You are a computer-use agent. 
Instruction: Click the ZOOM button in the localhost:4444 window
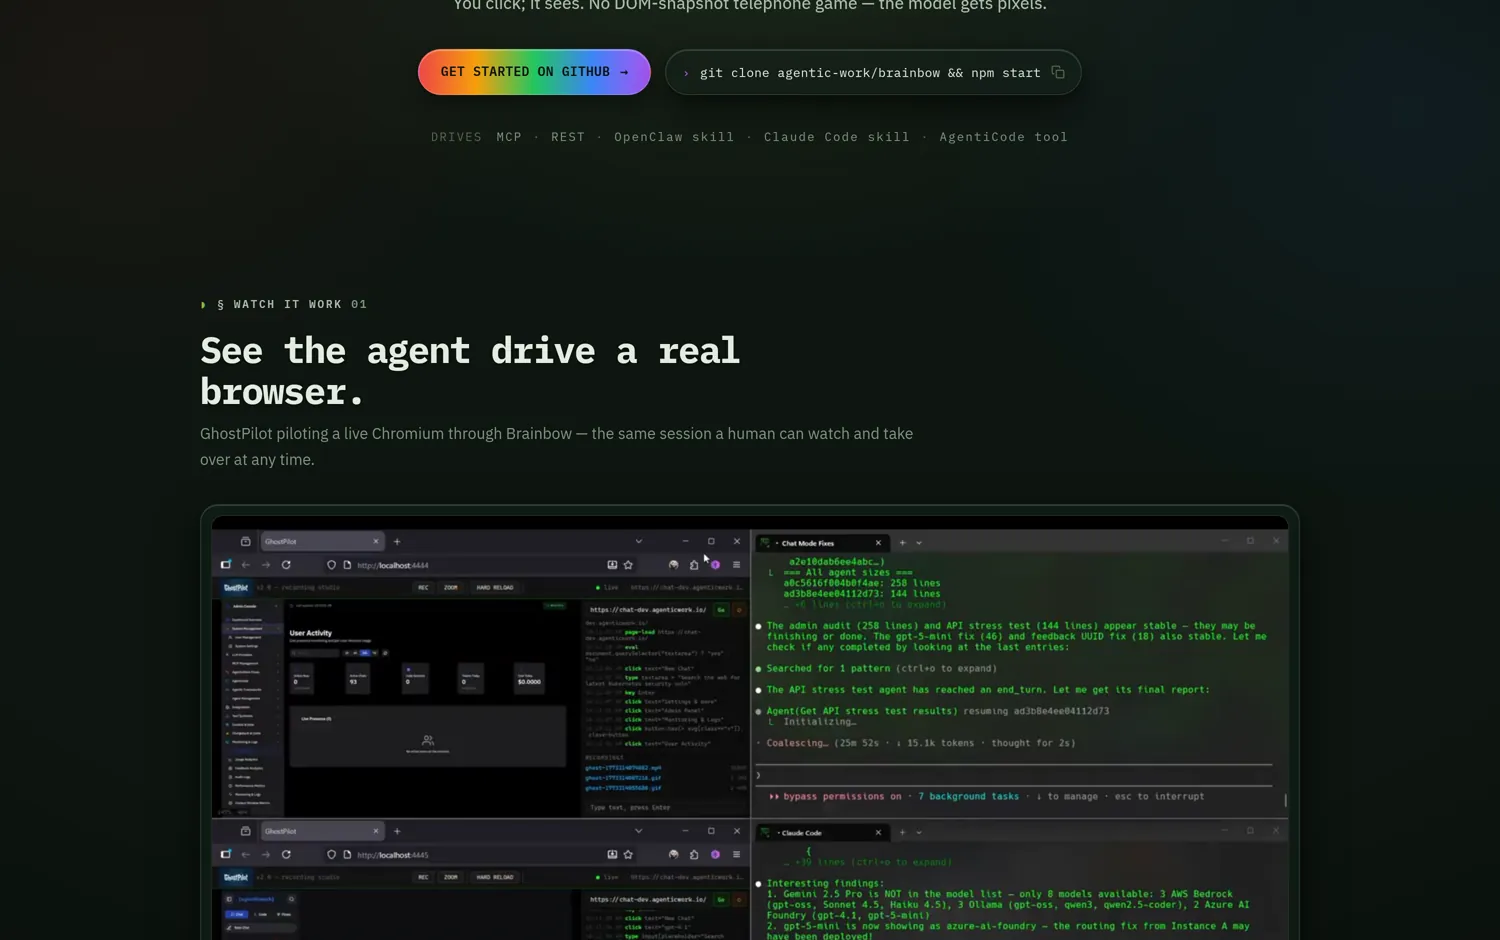(x=451, y=588)
